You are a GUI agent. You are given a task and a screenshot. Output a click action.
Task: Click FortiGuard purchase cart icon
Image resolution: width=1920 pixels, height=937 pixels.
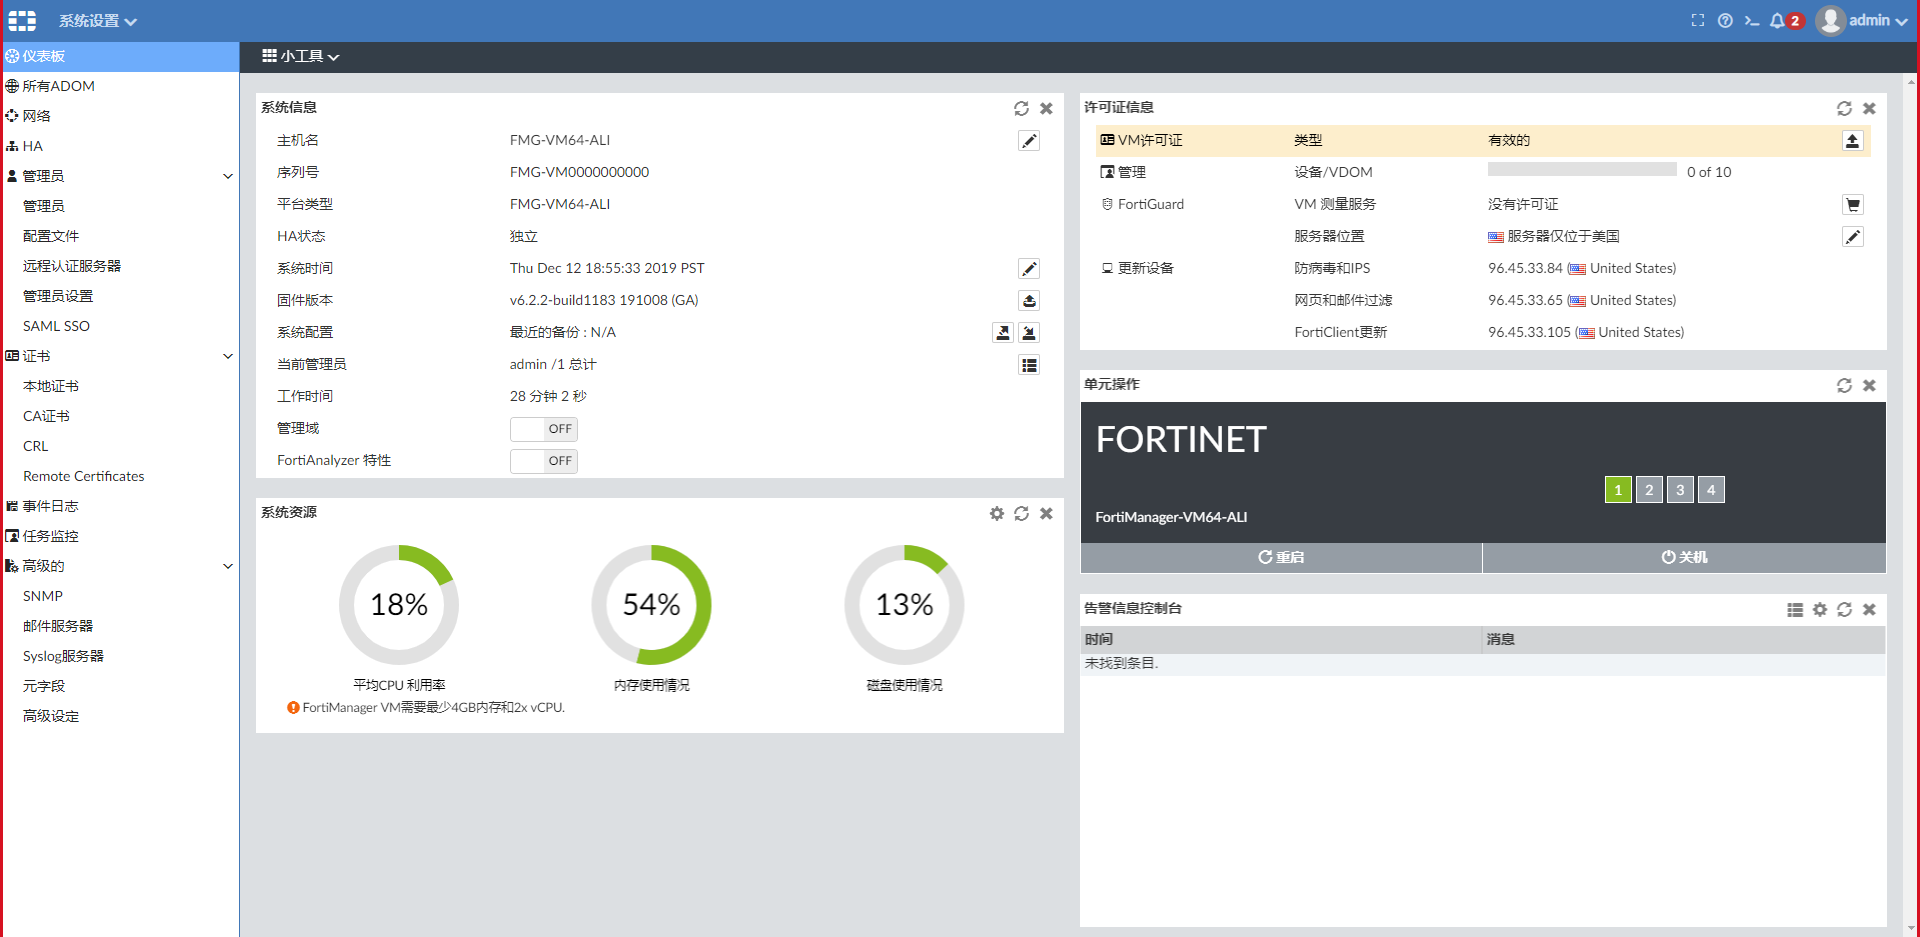click(x=1852, y=205)
